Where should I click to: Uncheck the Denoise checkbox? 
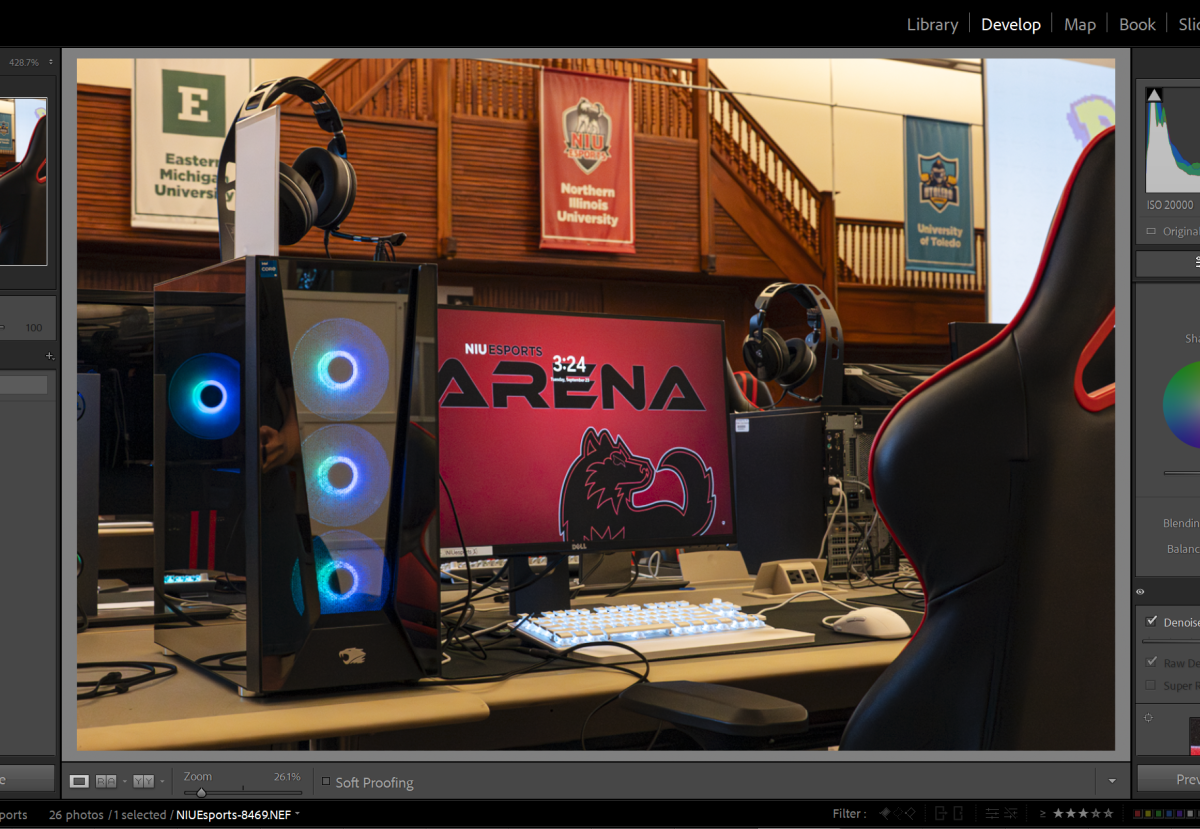[x=1152, y=621]
